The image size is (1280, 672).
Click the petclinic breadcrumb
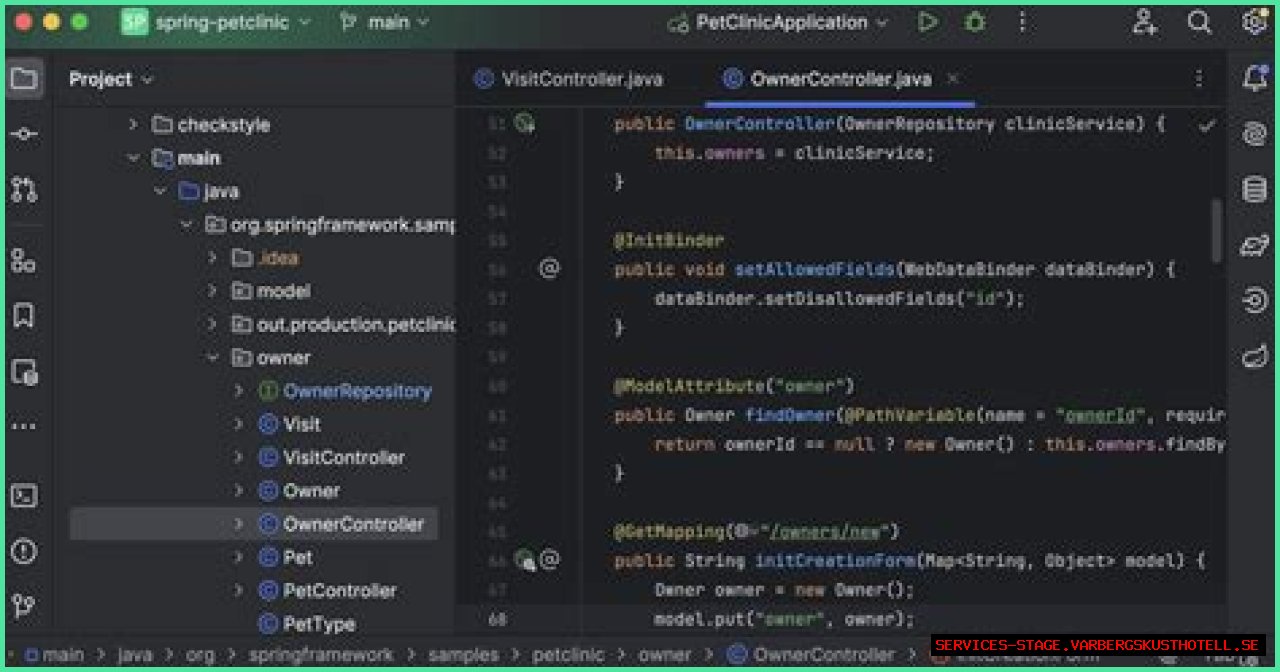[568, 655]
